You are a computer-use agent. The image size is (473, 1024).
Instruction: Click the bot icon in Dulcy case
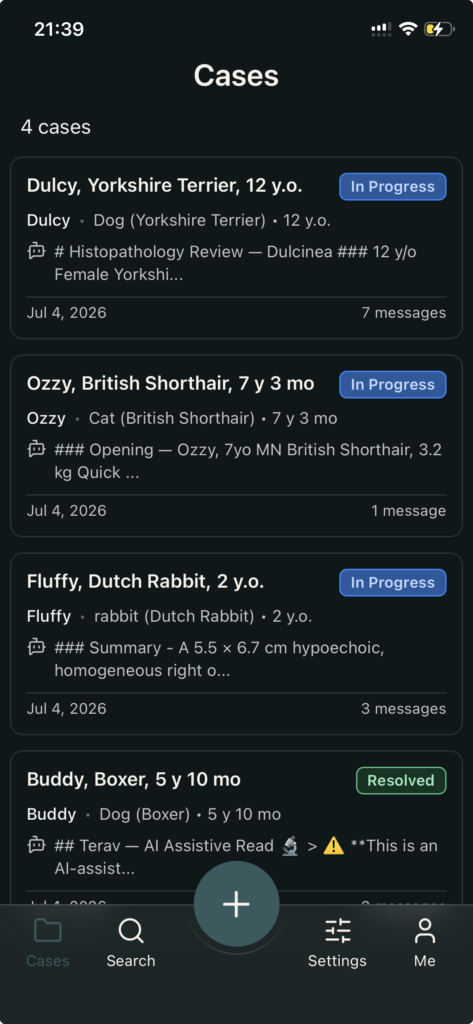37,251
